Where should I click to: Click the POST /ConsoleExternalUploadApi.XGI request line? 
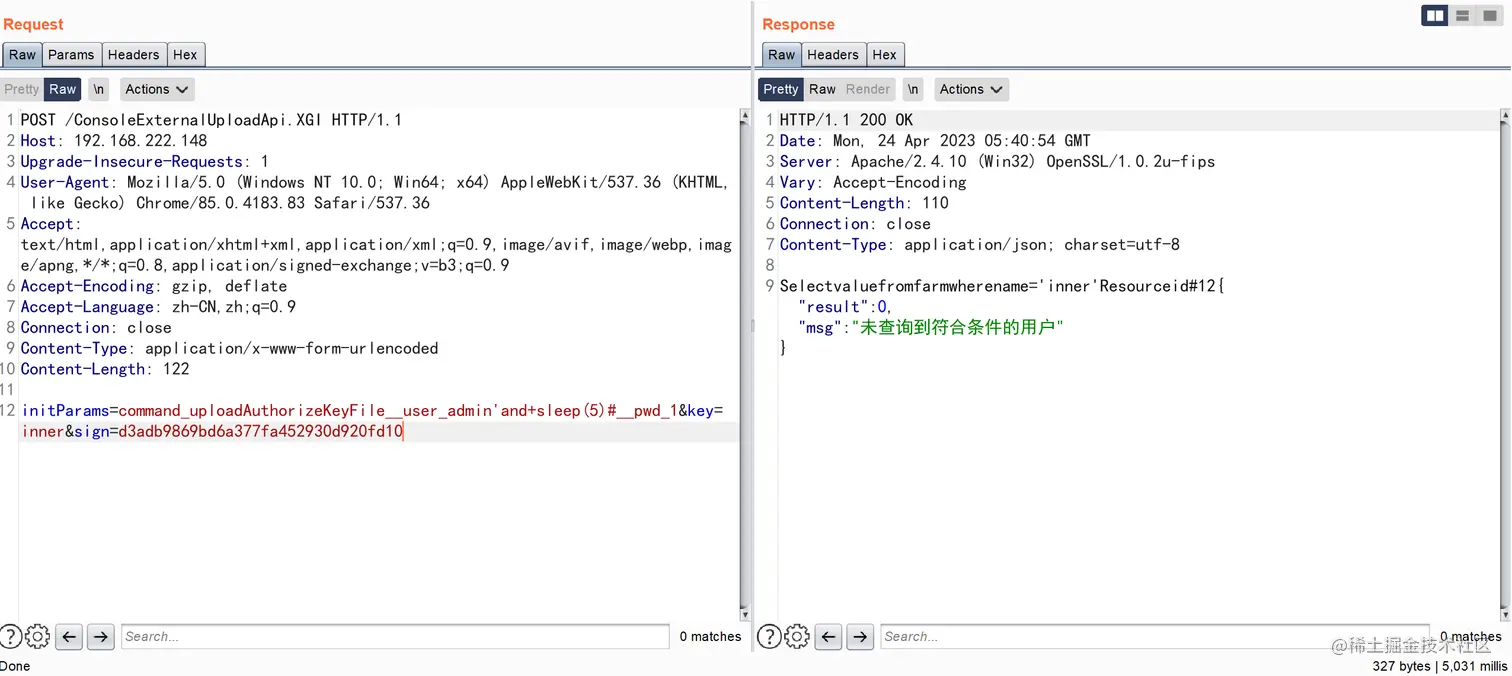click(211, 120)
